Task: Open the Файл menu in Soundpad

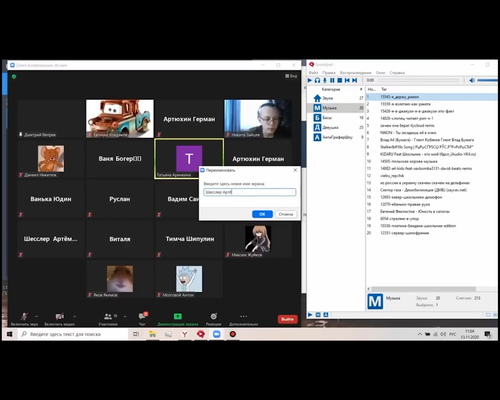Action: (313, 73)
